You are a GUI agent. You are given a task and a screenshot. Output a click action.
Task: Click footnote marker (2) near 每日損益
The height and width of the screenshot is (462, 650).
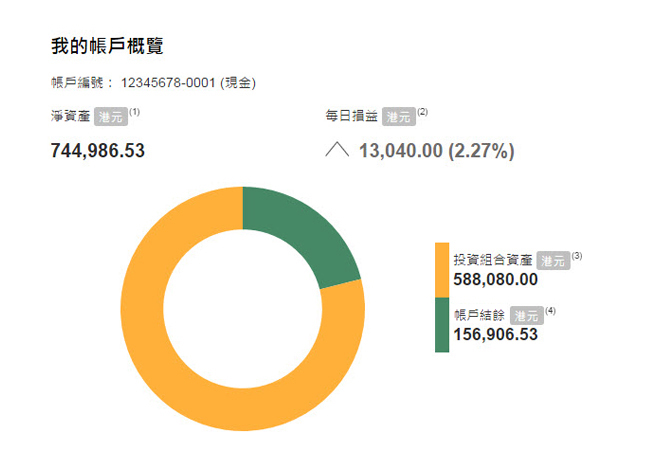(422, 112)
